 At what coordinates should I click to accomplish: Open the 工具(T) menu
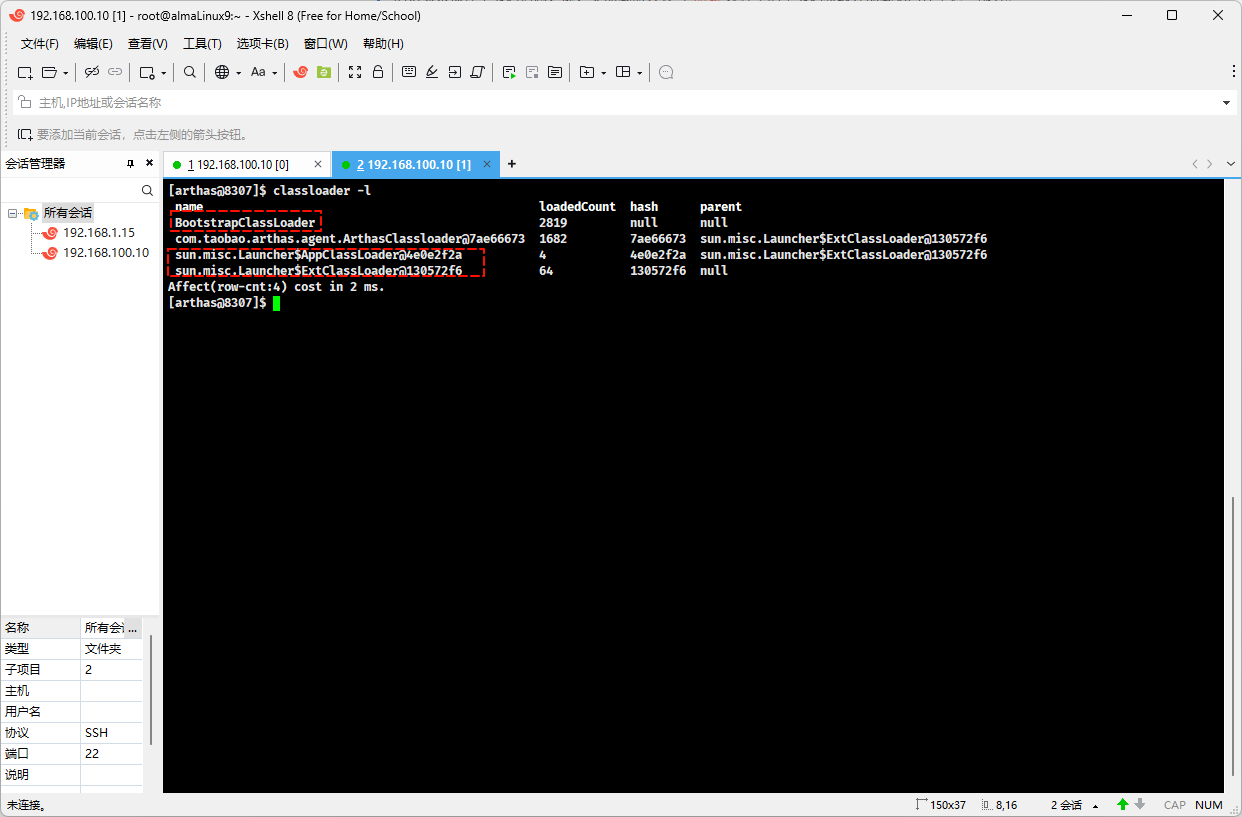pos(202,44)
